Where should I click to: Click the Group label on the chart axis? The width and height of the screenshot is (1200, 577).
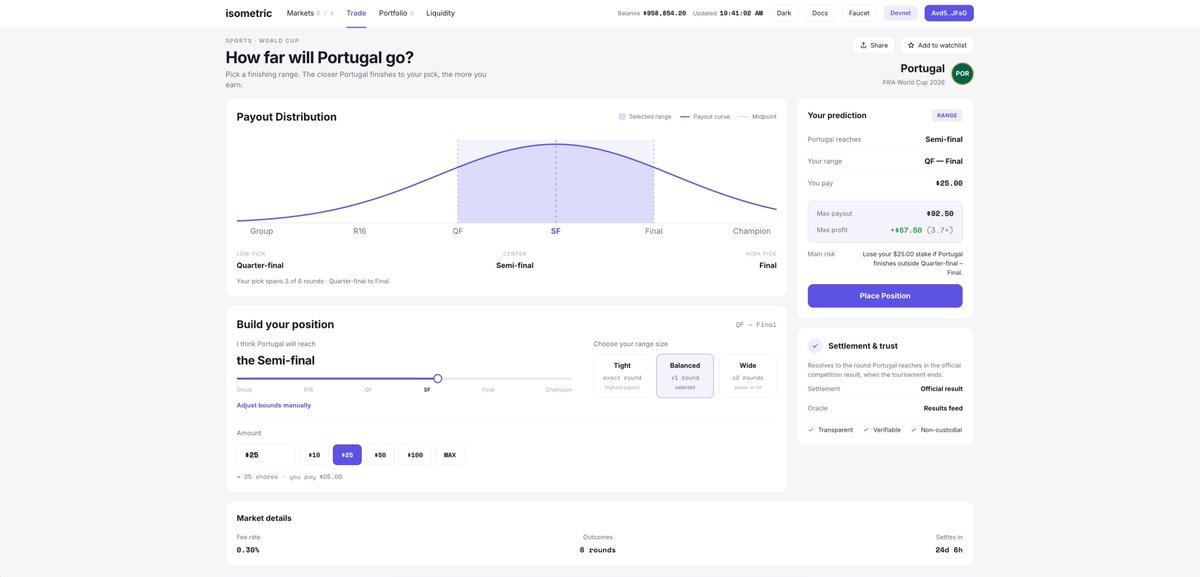(x=262, y=231)
